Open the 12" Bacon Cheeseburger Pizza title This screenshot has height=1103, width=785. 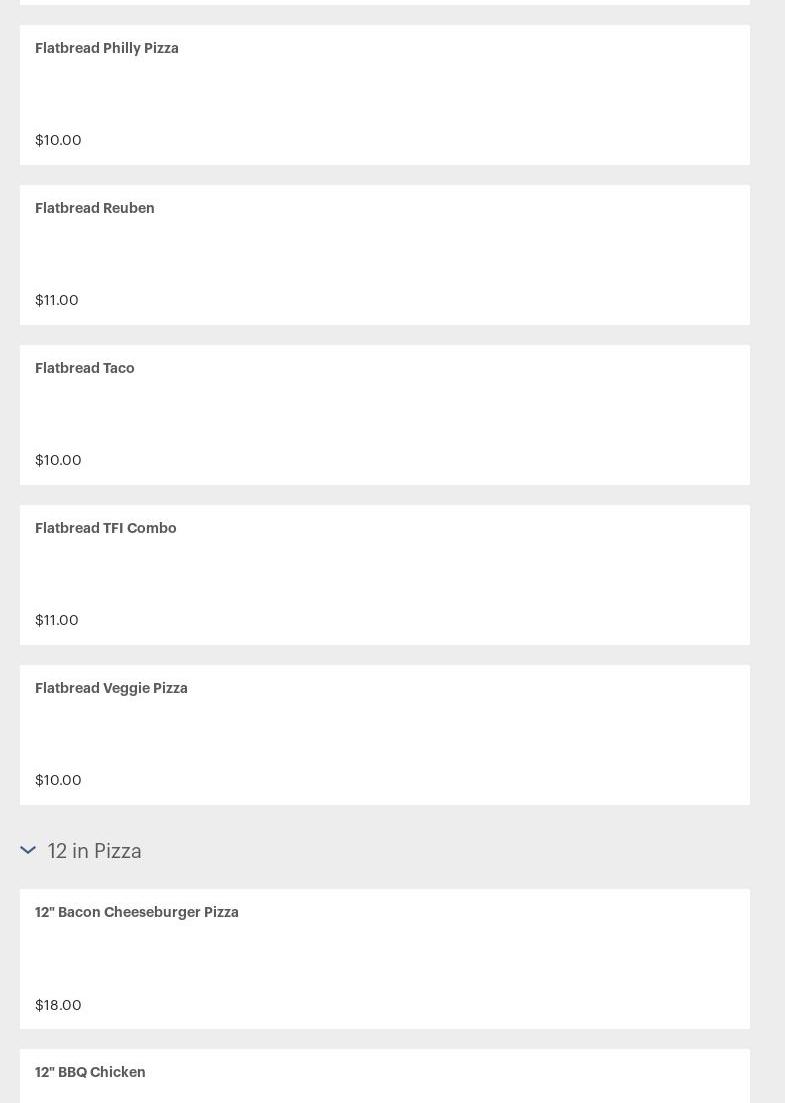click(x=137, y=912)
